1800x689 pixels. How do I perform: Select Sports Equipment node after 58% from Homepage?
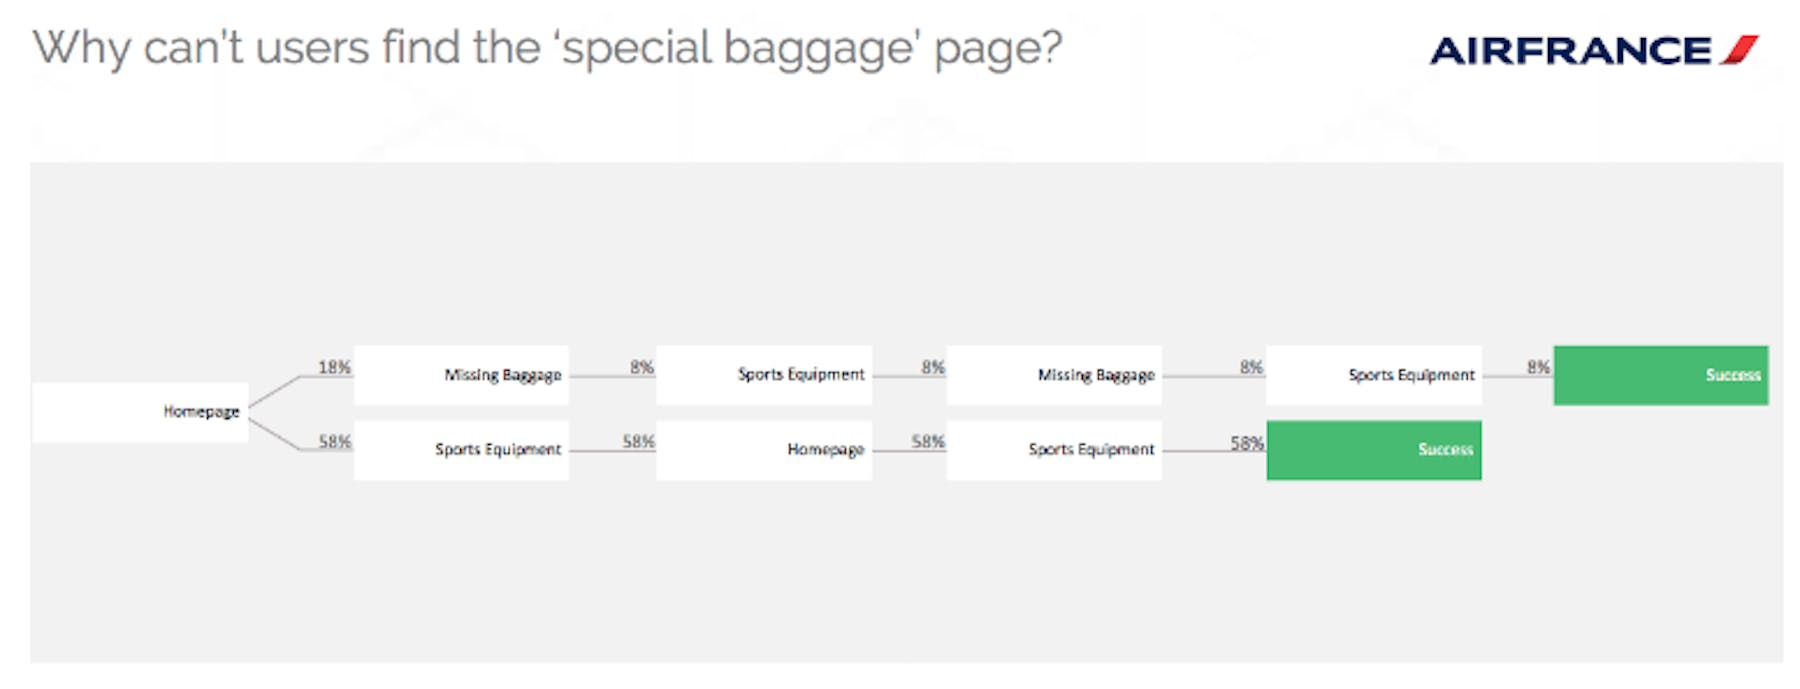pyautogui.click(x=461, y=450)
